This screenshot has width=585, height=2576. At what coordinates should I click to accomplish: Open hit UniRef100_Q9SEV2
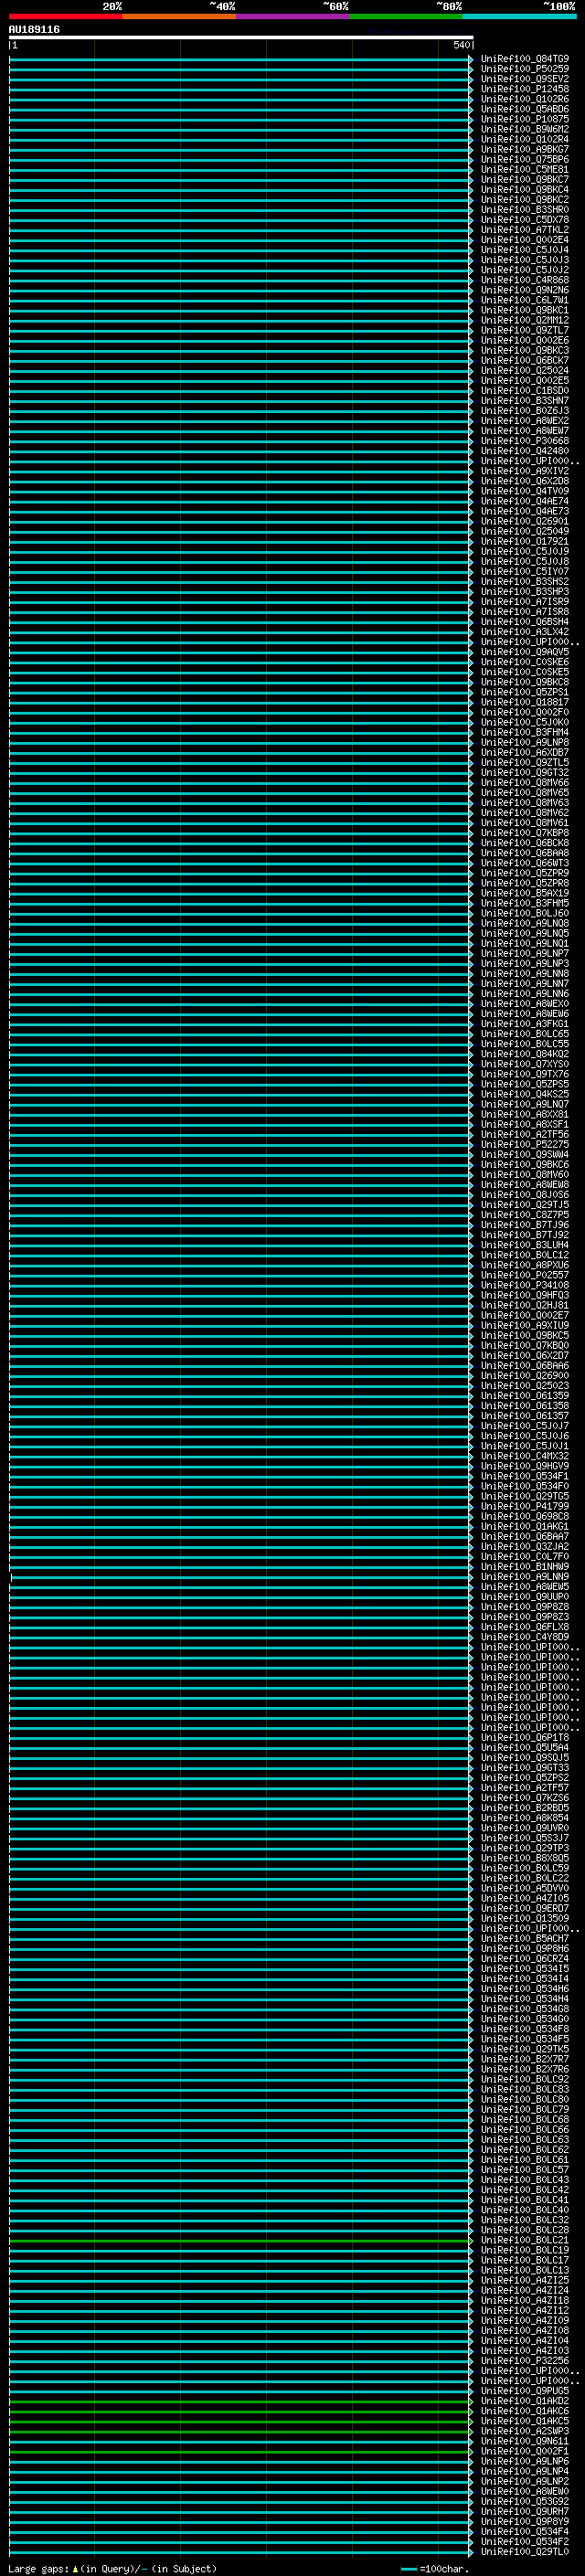click(525, 79)
